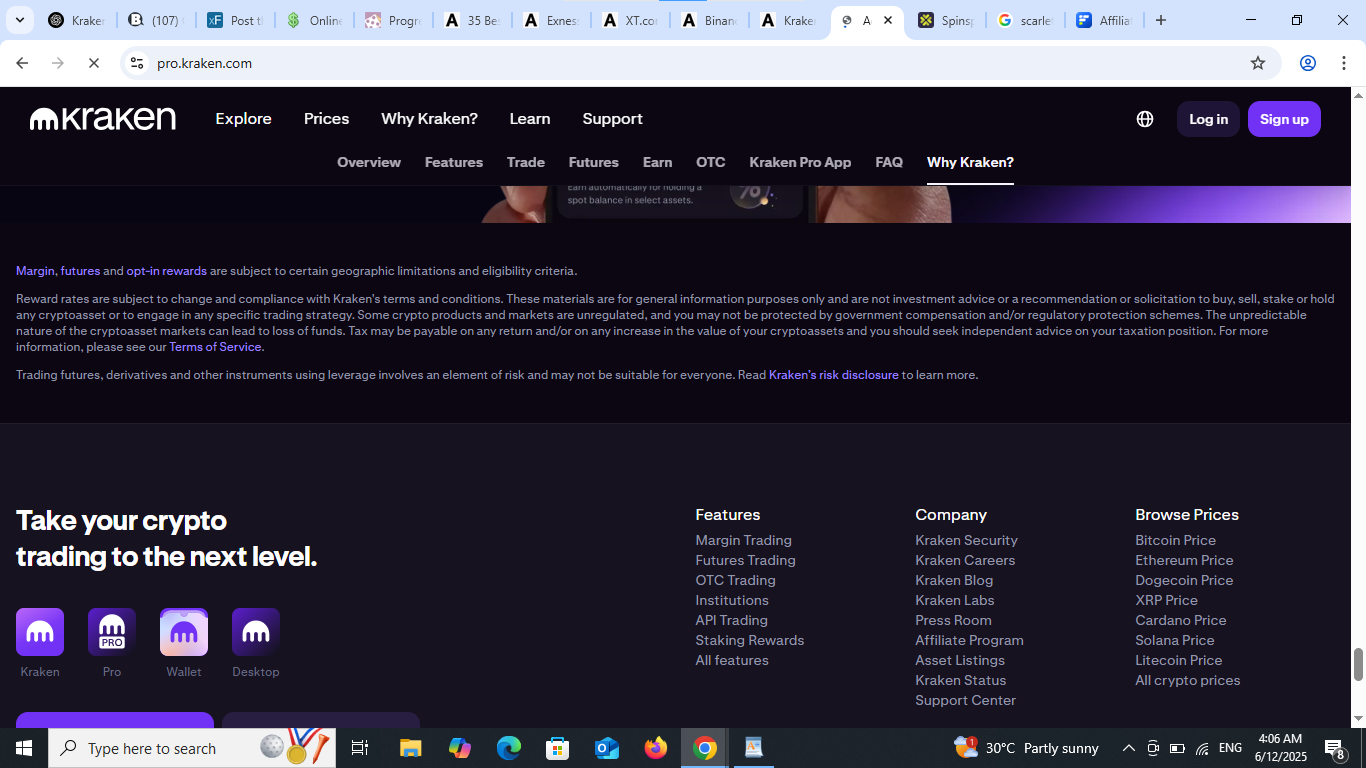Open Affiliate Program footer link

969,640
